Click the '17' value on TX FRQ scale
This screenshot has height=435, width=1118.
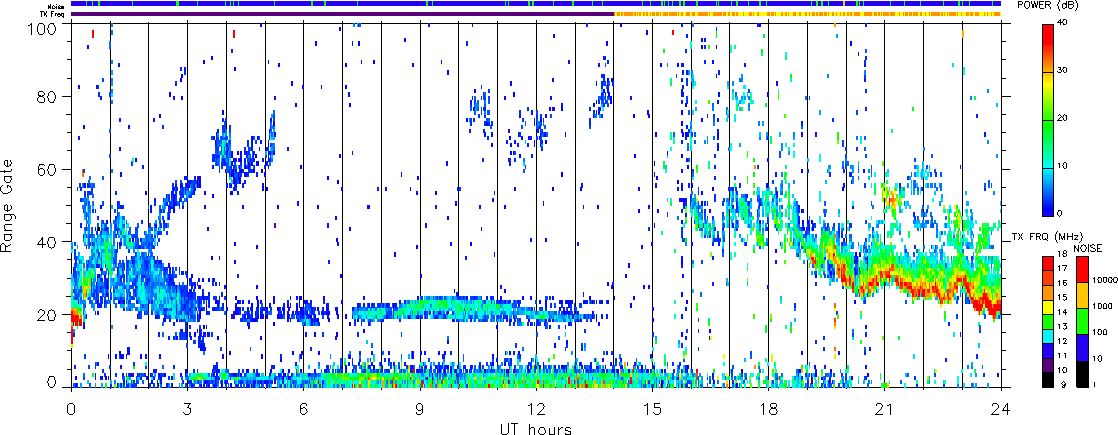(1062, 269)
